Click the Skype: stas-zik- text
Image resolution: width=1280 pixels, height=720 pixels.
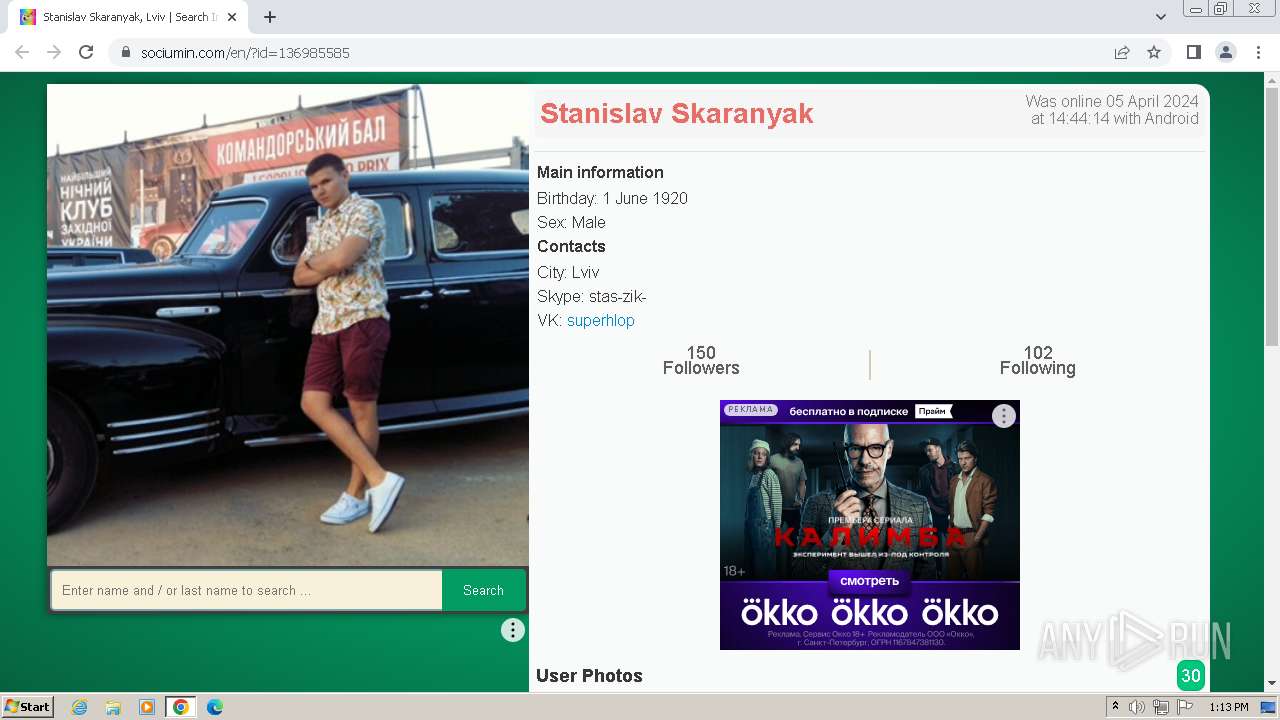point(592,297)
